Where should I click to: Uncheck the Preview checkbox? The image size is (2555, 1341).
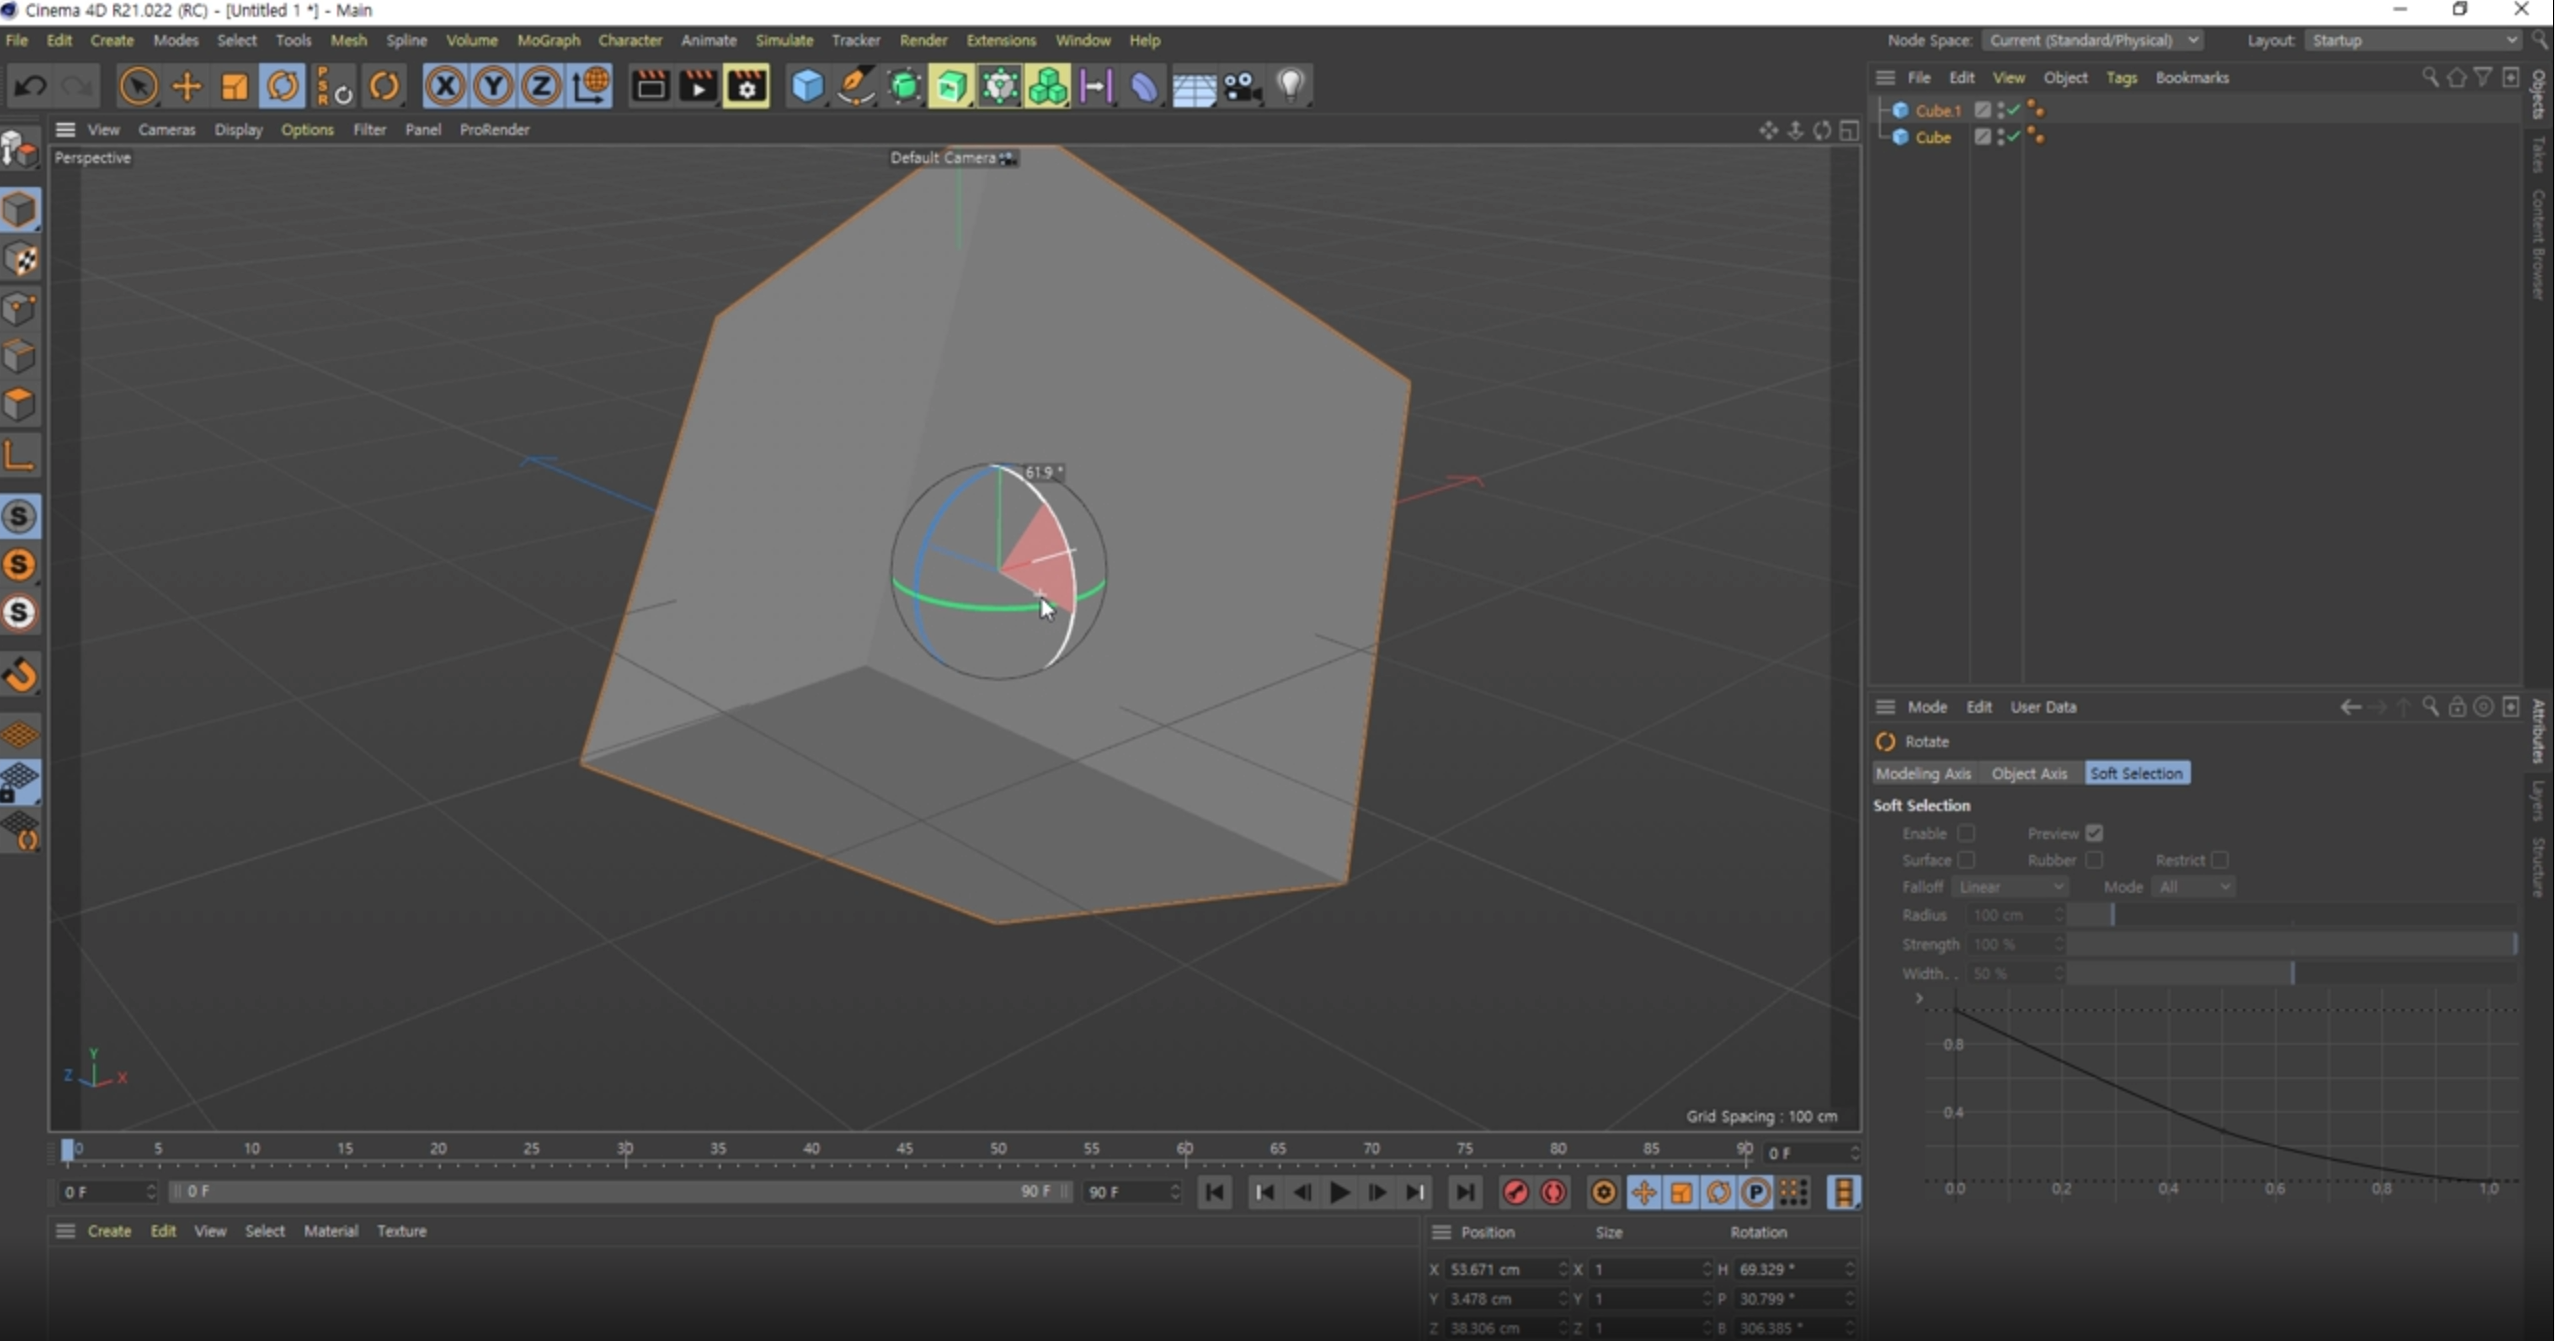pos(2094,833)
